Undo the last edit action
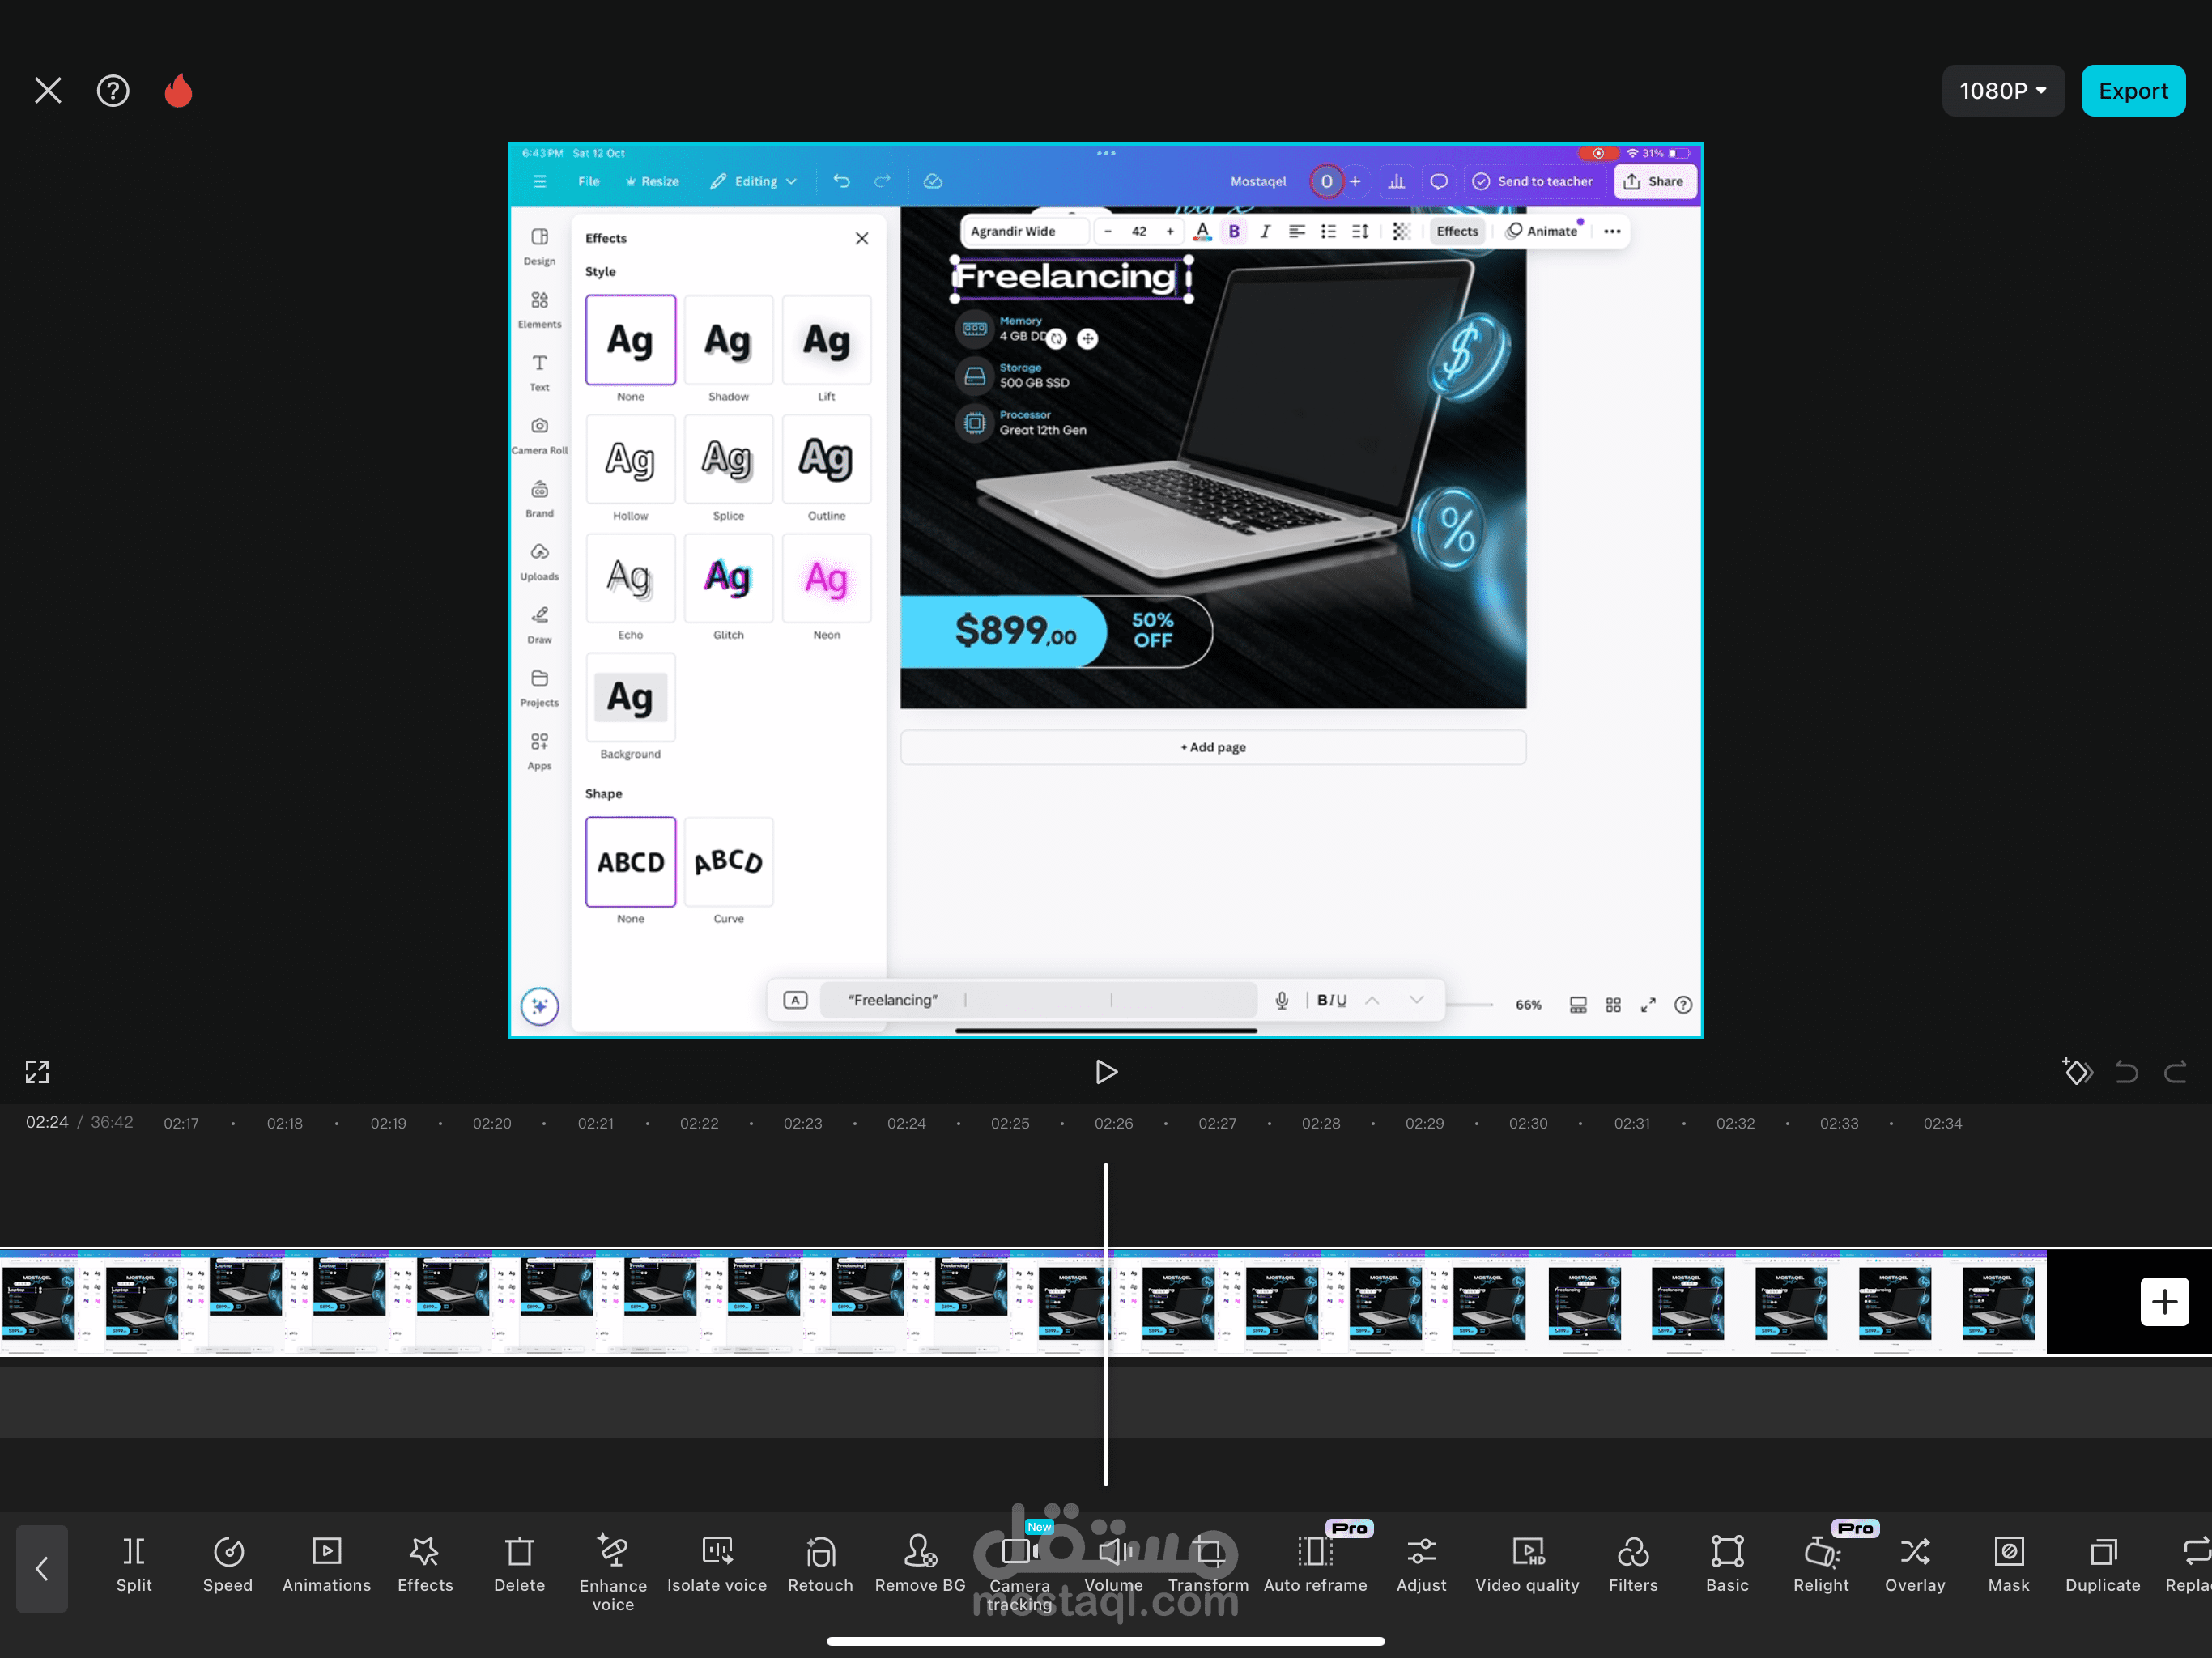 point(2126,1072)
